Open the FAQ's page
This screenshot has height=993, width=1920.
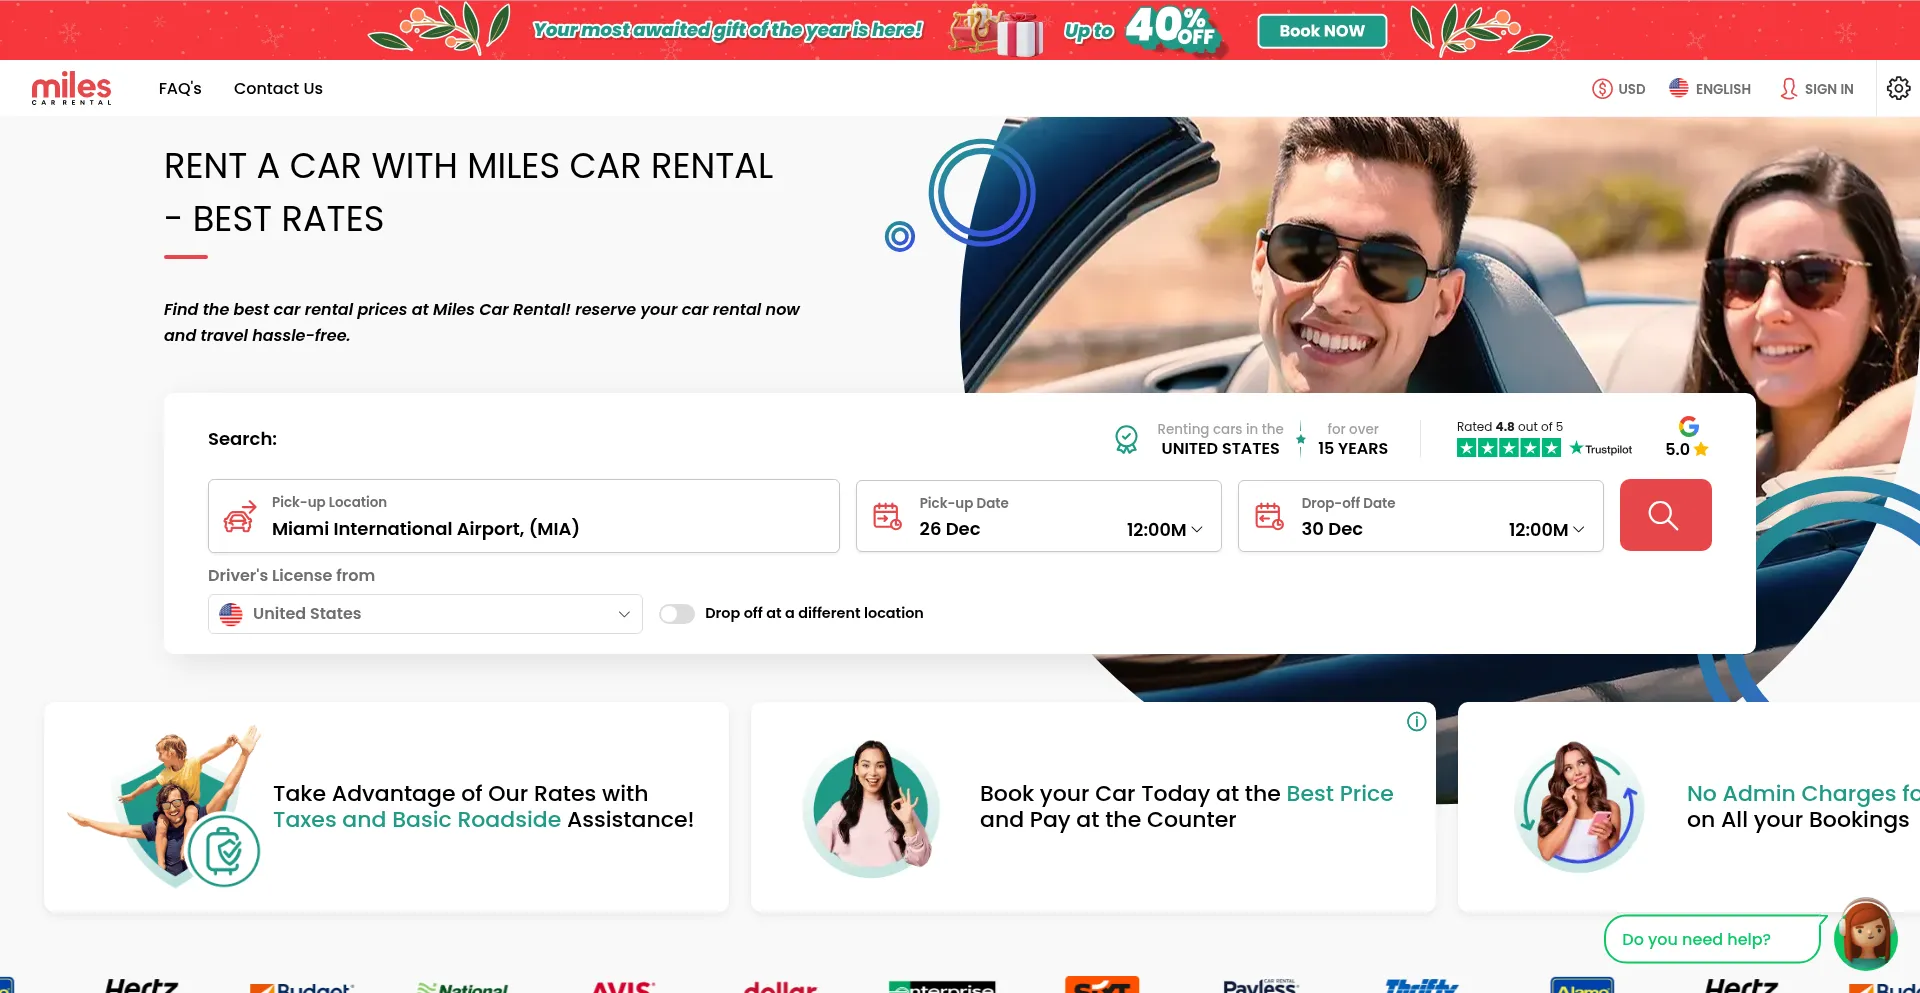[180, 88]
